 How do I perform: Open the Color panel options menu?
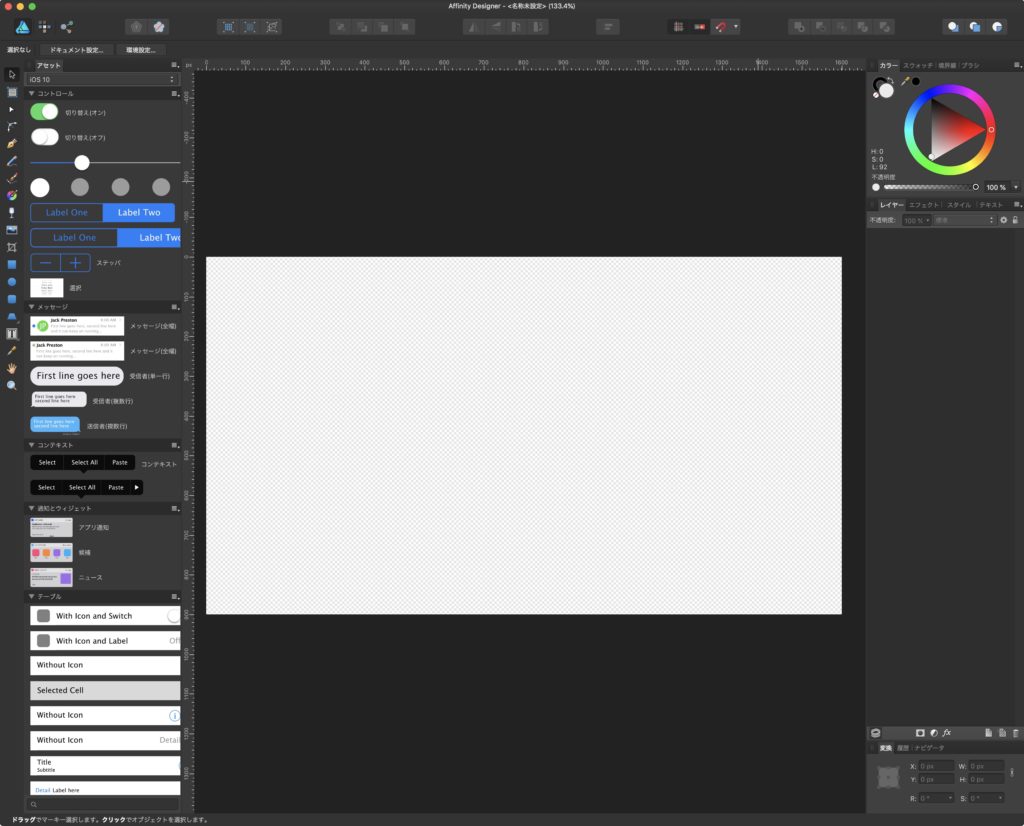tap(1017, 65)
